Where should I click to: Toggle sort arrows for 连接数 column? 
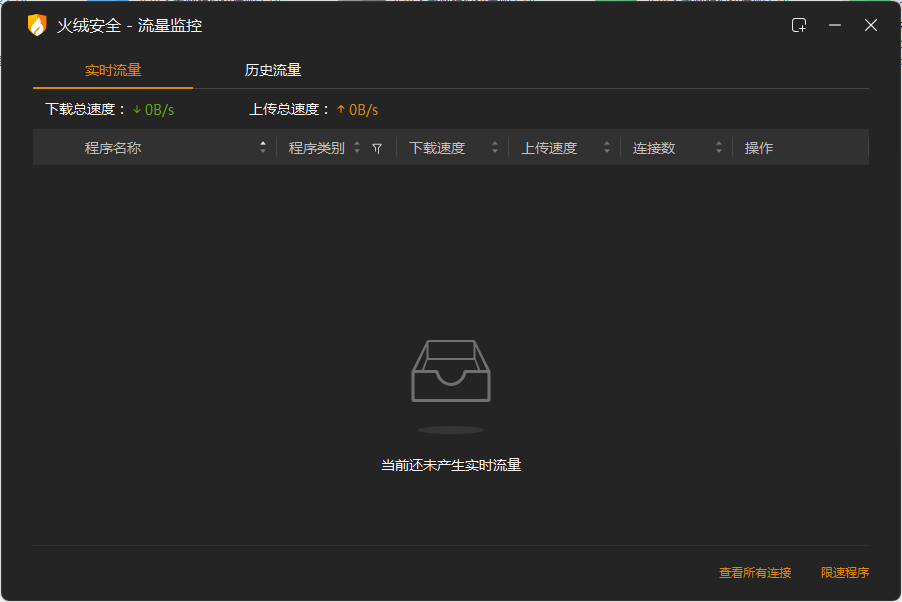click(x=718, y=148)
